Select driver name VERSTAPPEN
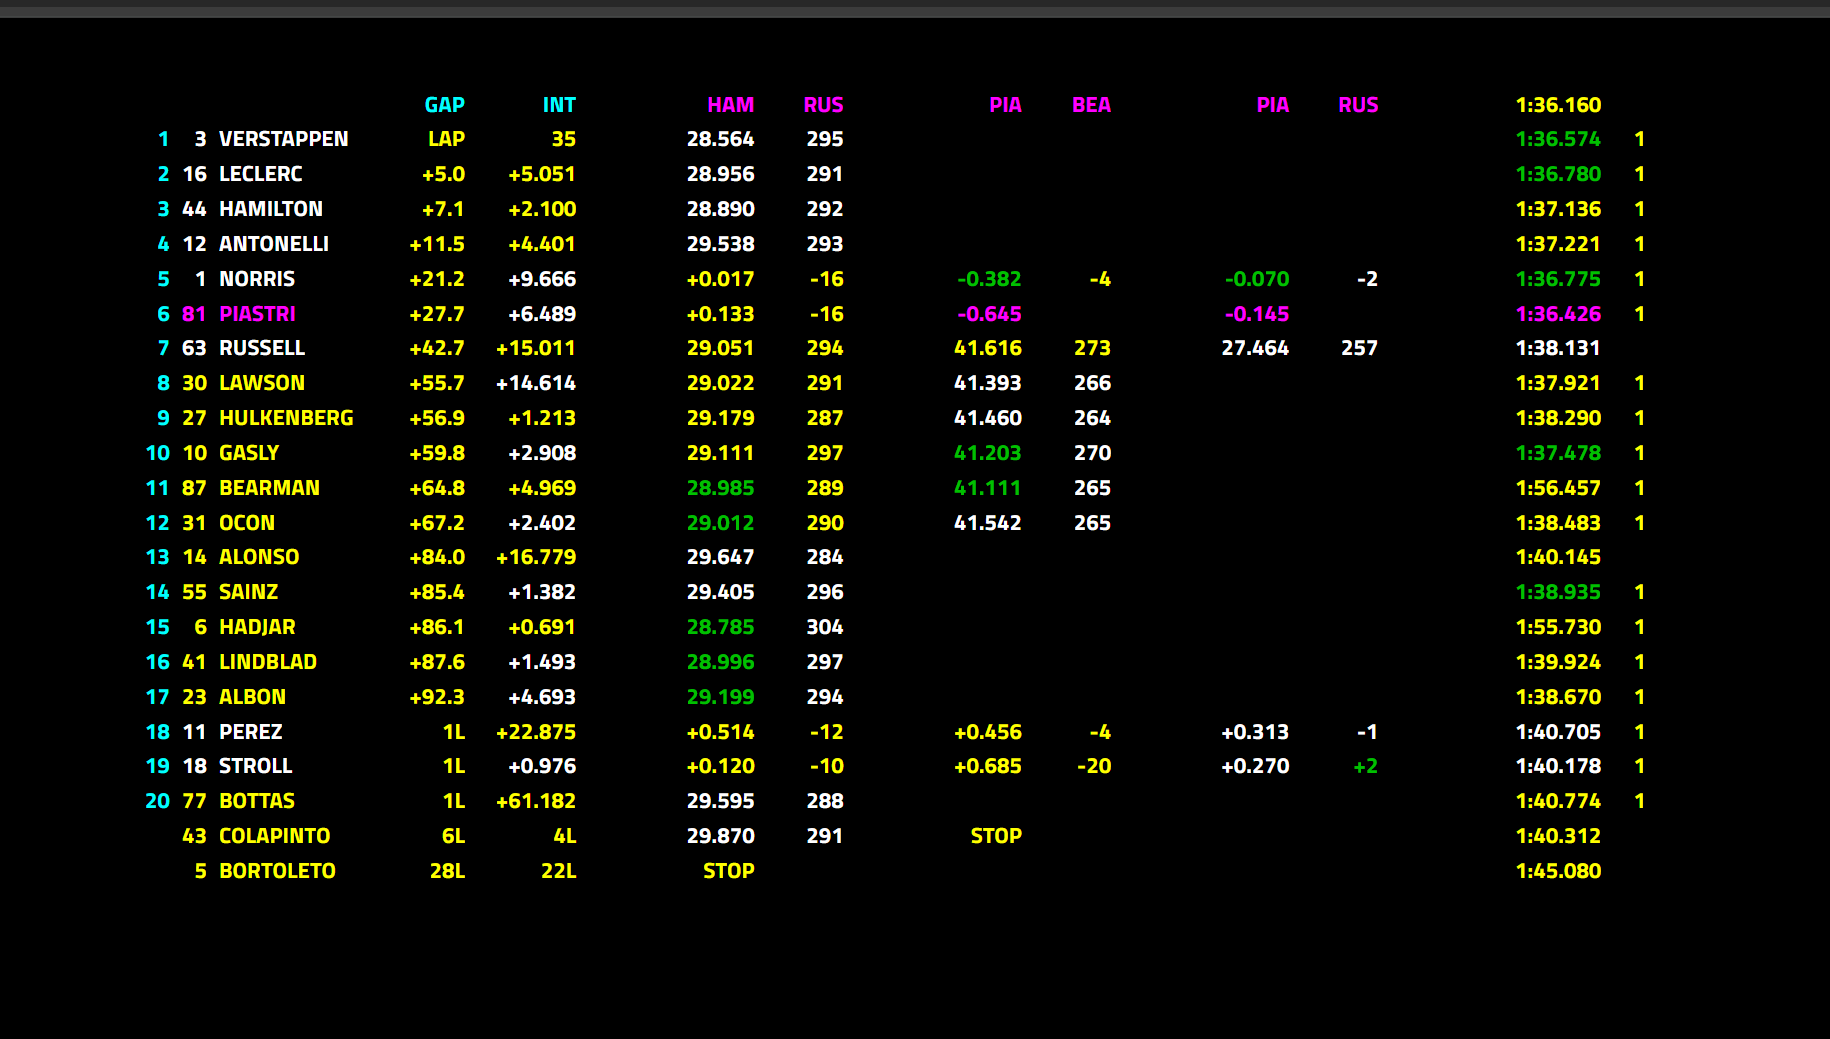 pyautogui.click(x=284, y=139)
